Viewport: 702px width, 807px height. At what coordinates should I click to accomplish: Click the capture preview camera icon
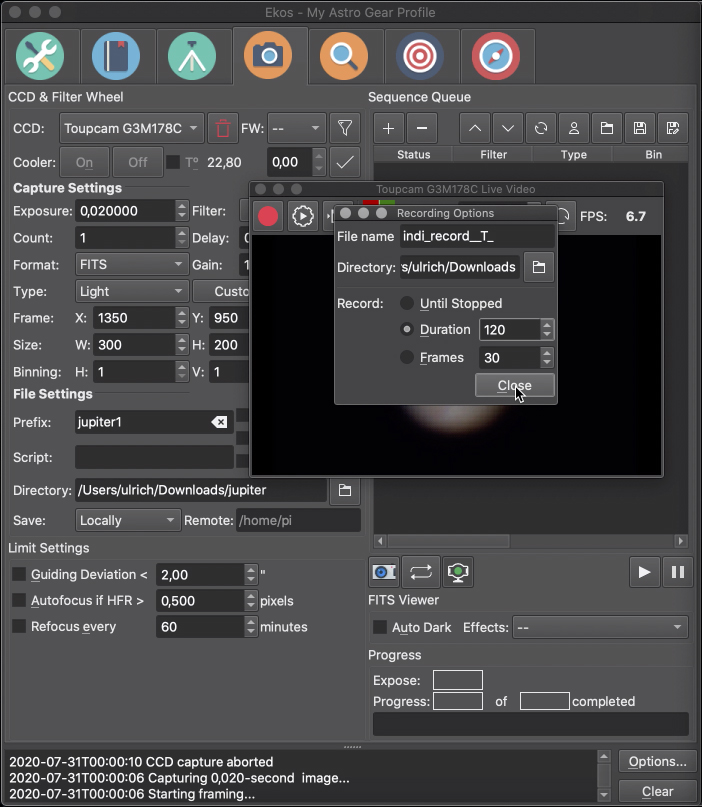[x=384, y=572]
